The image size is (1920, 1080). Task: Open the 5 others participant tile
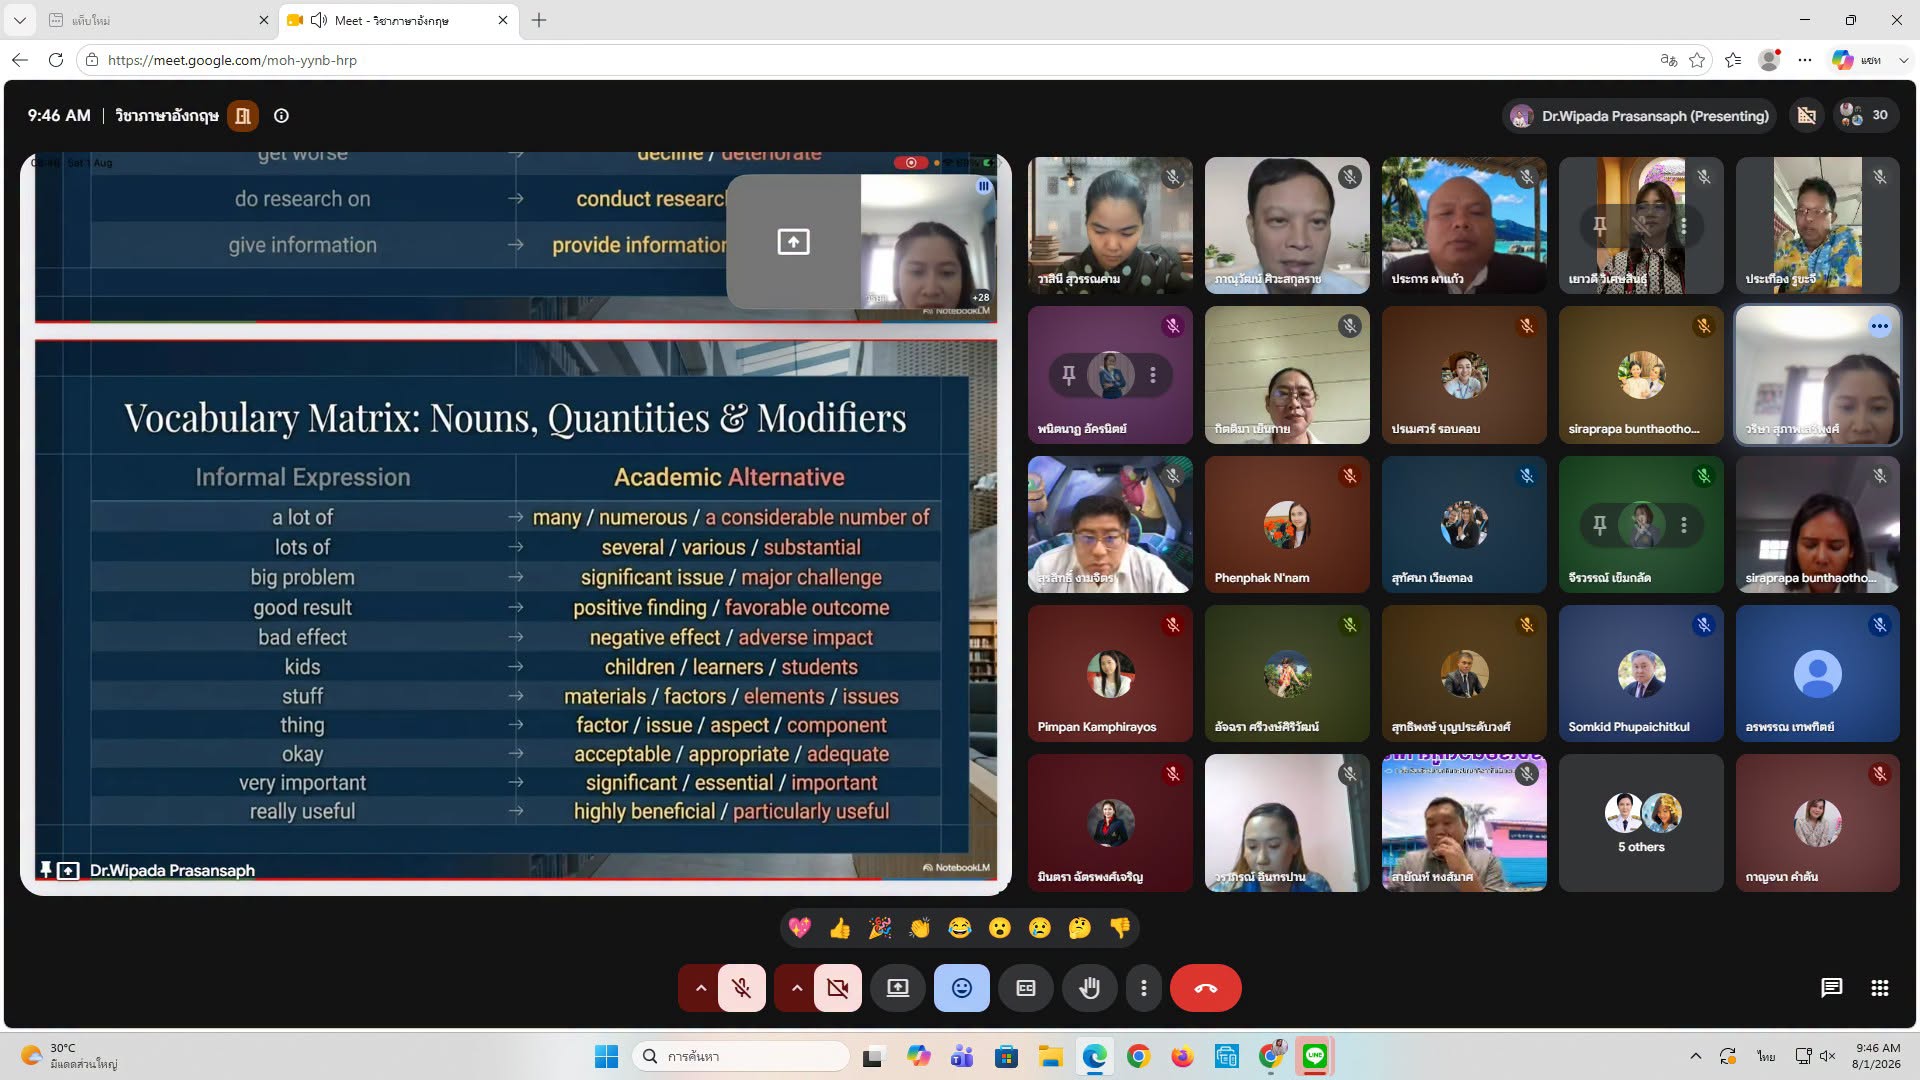(x=1641, y=823)
